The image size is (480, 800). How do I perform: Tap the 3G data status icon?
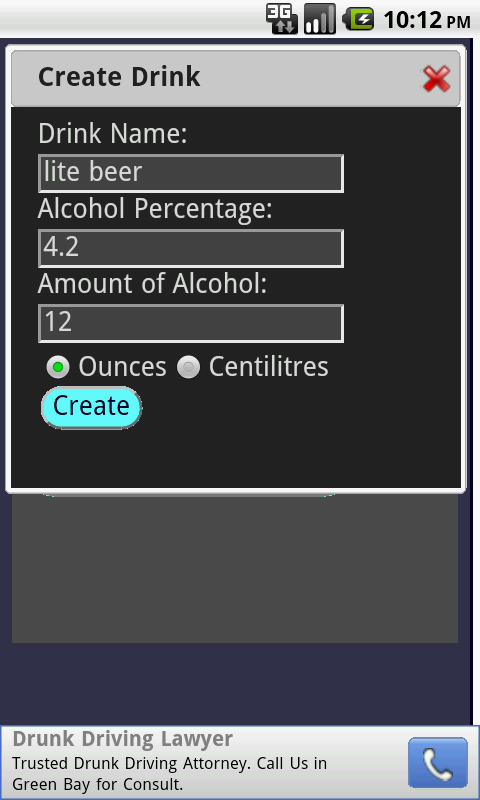click(x=282, y=19)
